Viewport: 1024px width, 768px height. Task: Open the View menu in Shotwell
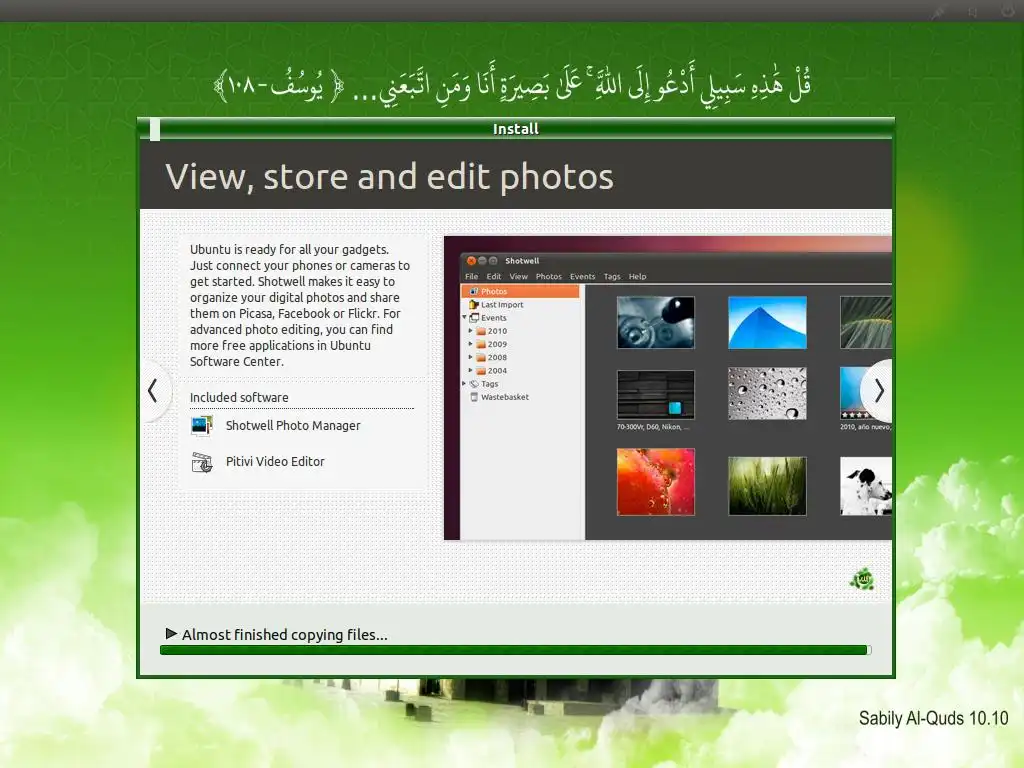pos(519,276)
